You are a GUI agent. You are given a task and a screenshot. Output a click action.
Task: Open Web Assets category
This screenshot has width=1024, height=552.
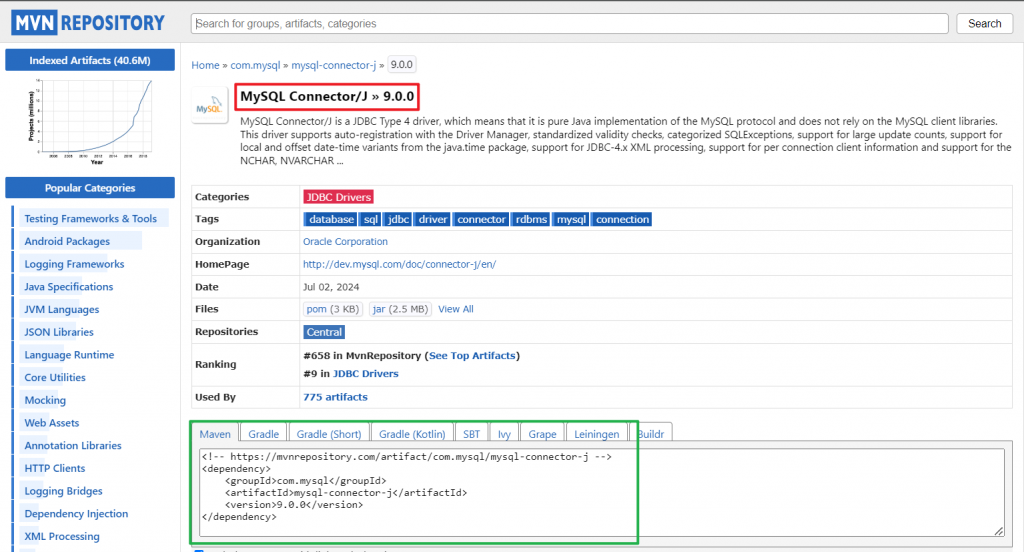pos(52,423)
